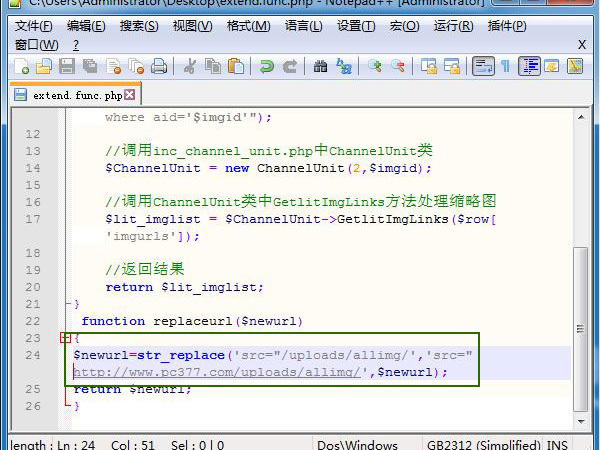Click the document map toolbar icon
600x450 pixels.
(575, 66)
